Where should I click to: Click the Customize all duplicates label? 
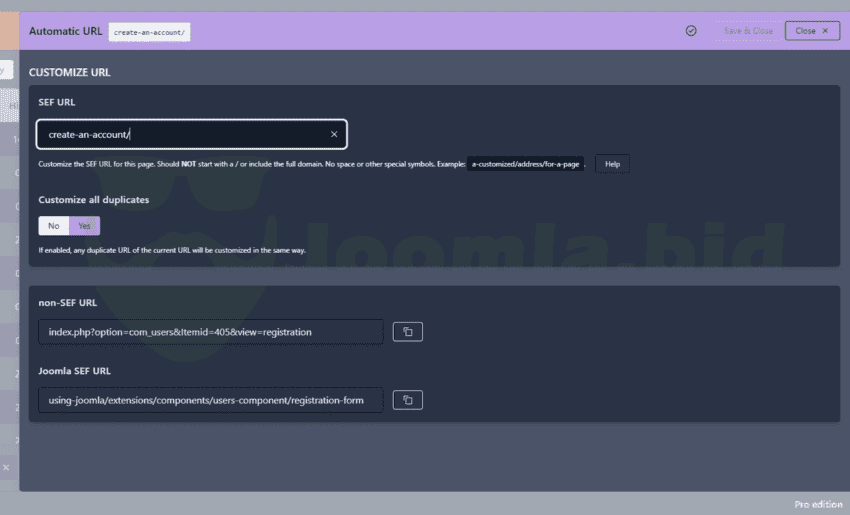pos(93,200)
